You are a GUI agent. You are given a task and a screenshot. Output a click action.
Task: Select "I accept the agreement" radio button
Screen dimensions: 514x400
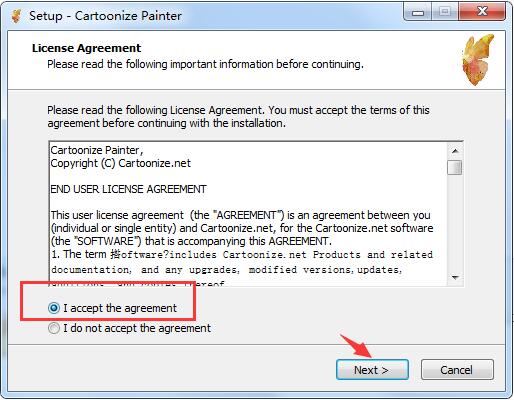pos(54,308)
